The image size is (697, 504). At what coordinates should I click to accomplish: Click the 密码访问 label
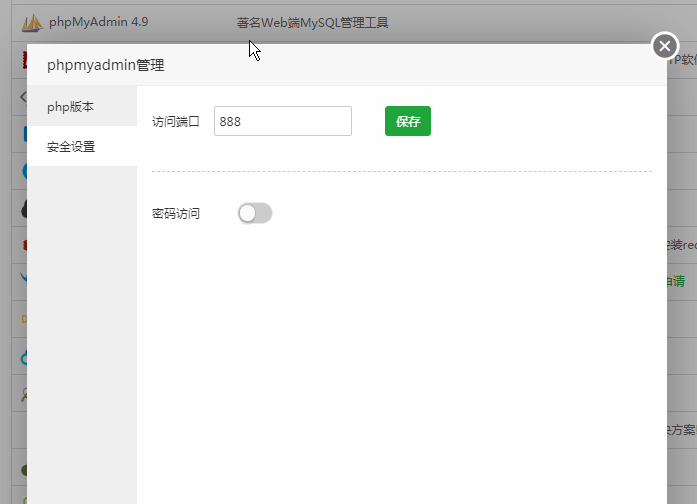[176, 213]
